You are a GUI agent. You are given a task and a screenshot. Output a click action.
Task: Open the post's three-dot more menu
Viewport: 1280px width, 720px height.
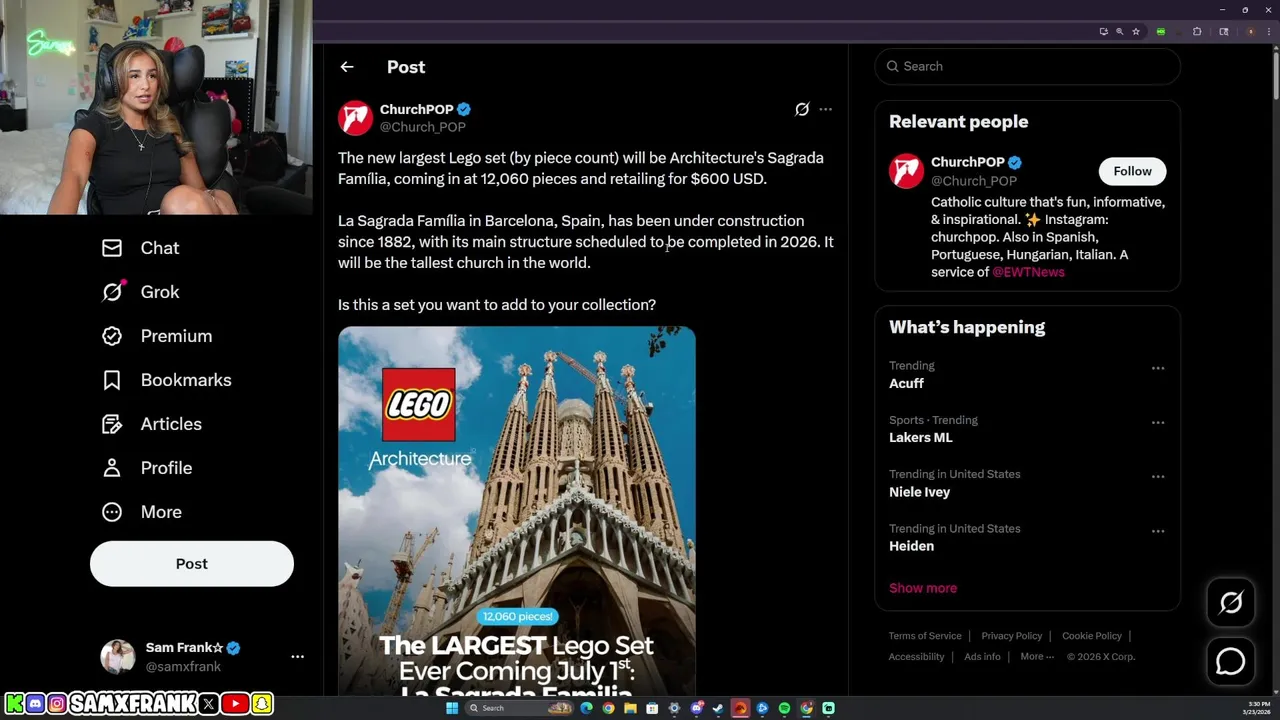pyautogui.click(x=825, y=109)
